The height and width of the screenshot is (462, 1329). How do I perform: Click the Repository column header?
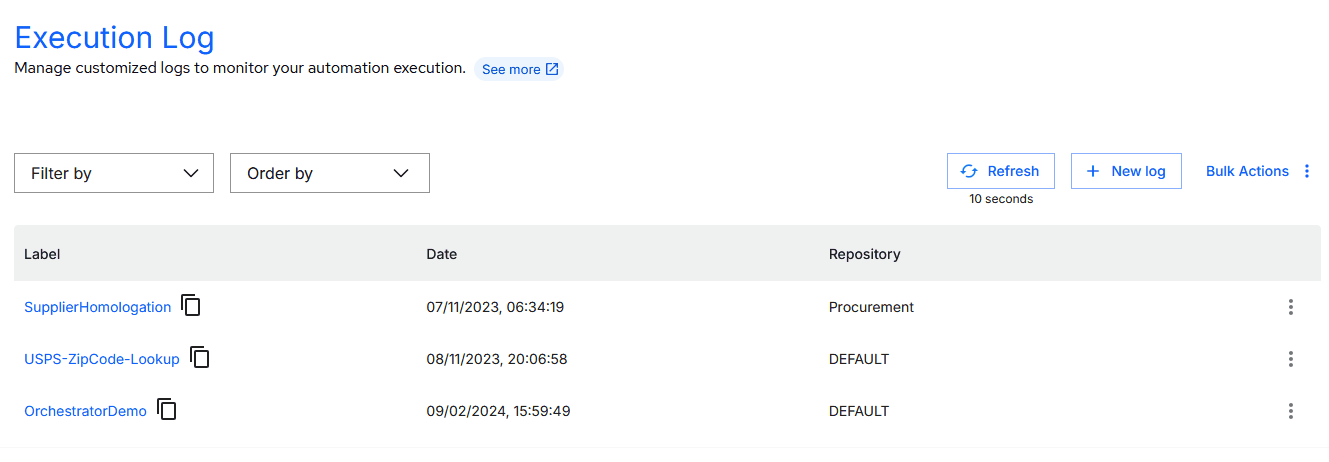point(864,254)
